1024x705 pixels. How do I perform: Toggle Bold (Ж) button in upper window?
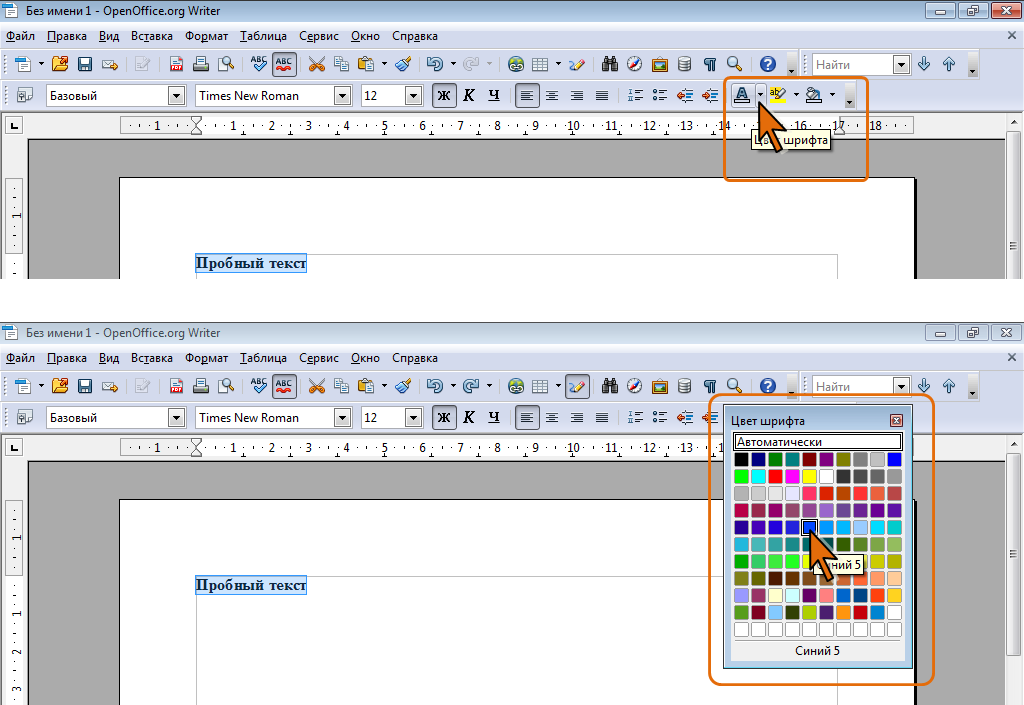coord(444,96)
